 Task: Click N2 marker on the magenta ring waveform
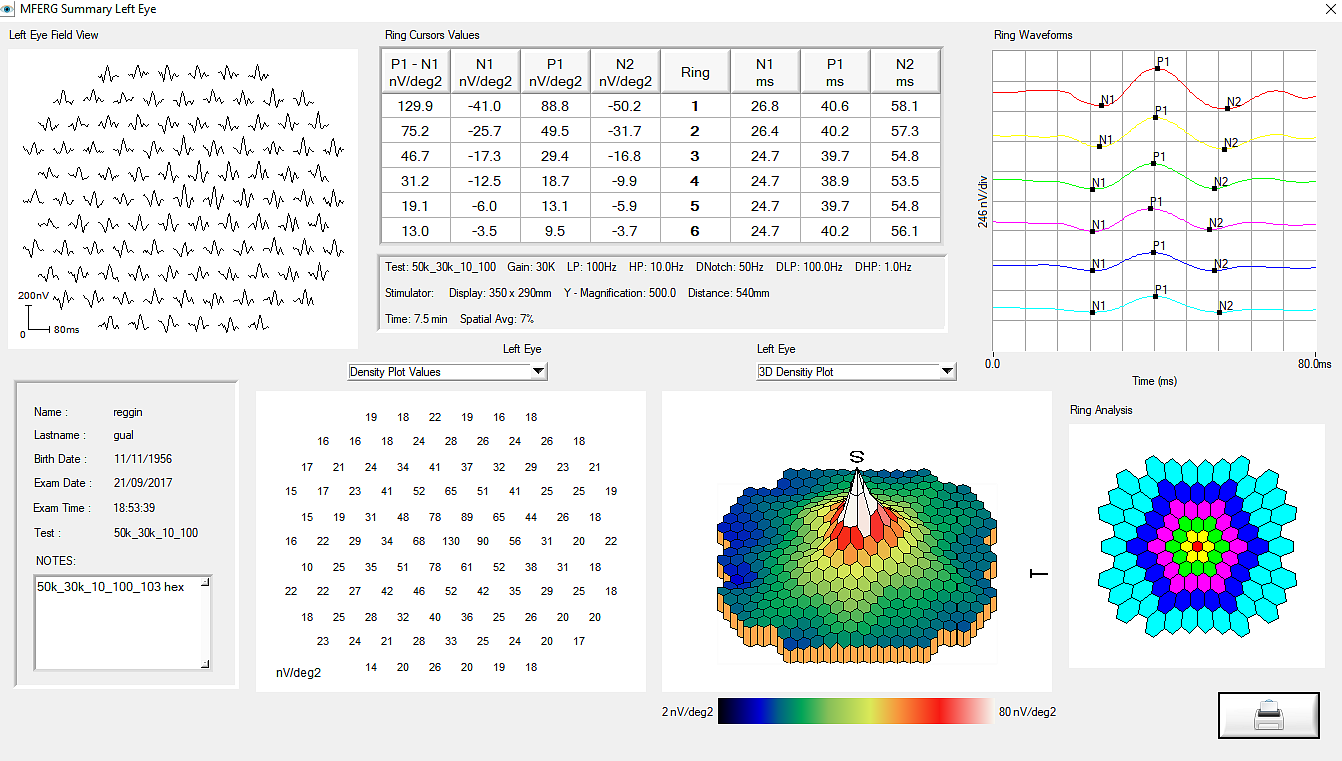click(x=1210, y=230)
